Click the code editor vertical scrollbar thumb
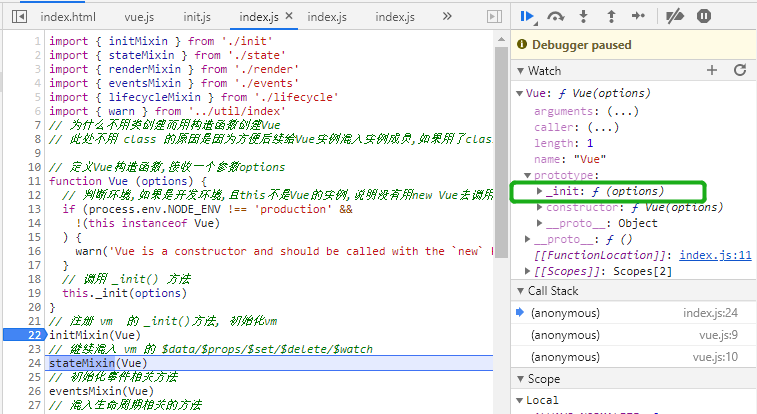The image size is (757, 414). (x=501, y=152)
